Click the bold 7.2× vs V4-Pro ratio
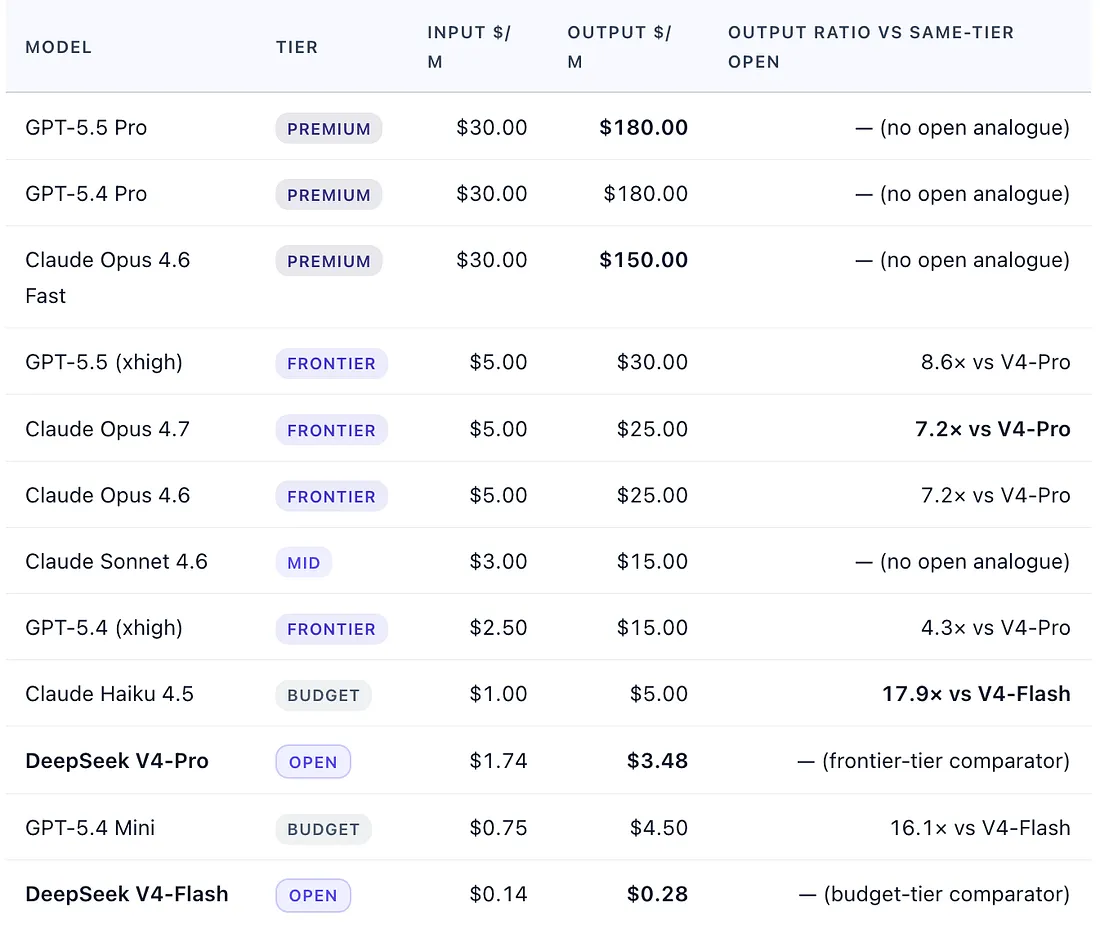 tap(993, 429)
